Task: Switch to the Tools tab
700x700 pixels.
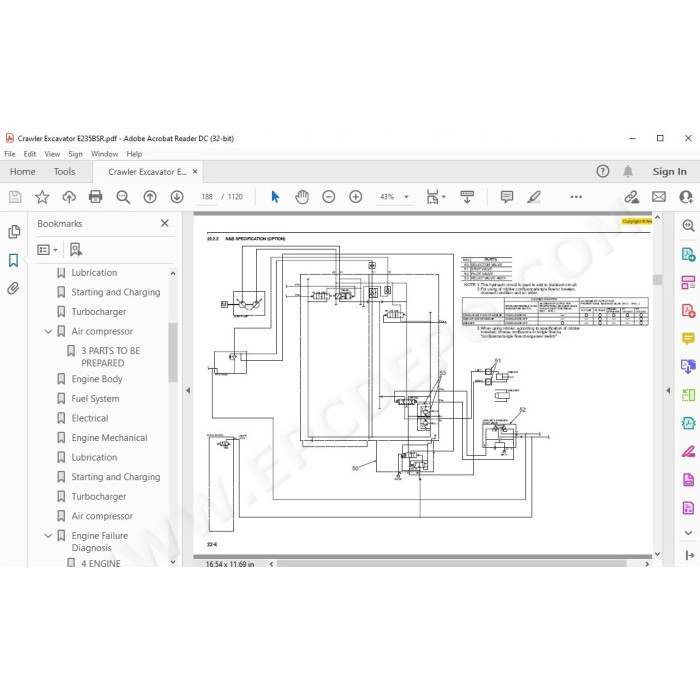Action: click(64, 171)
